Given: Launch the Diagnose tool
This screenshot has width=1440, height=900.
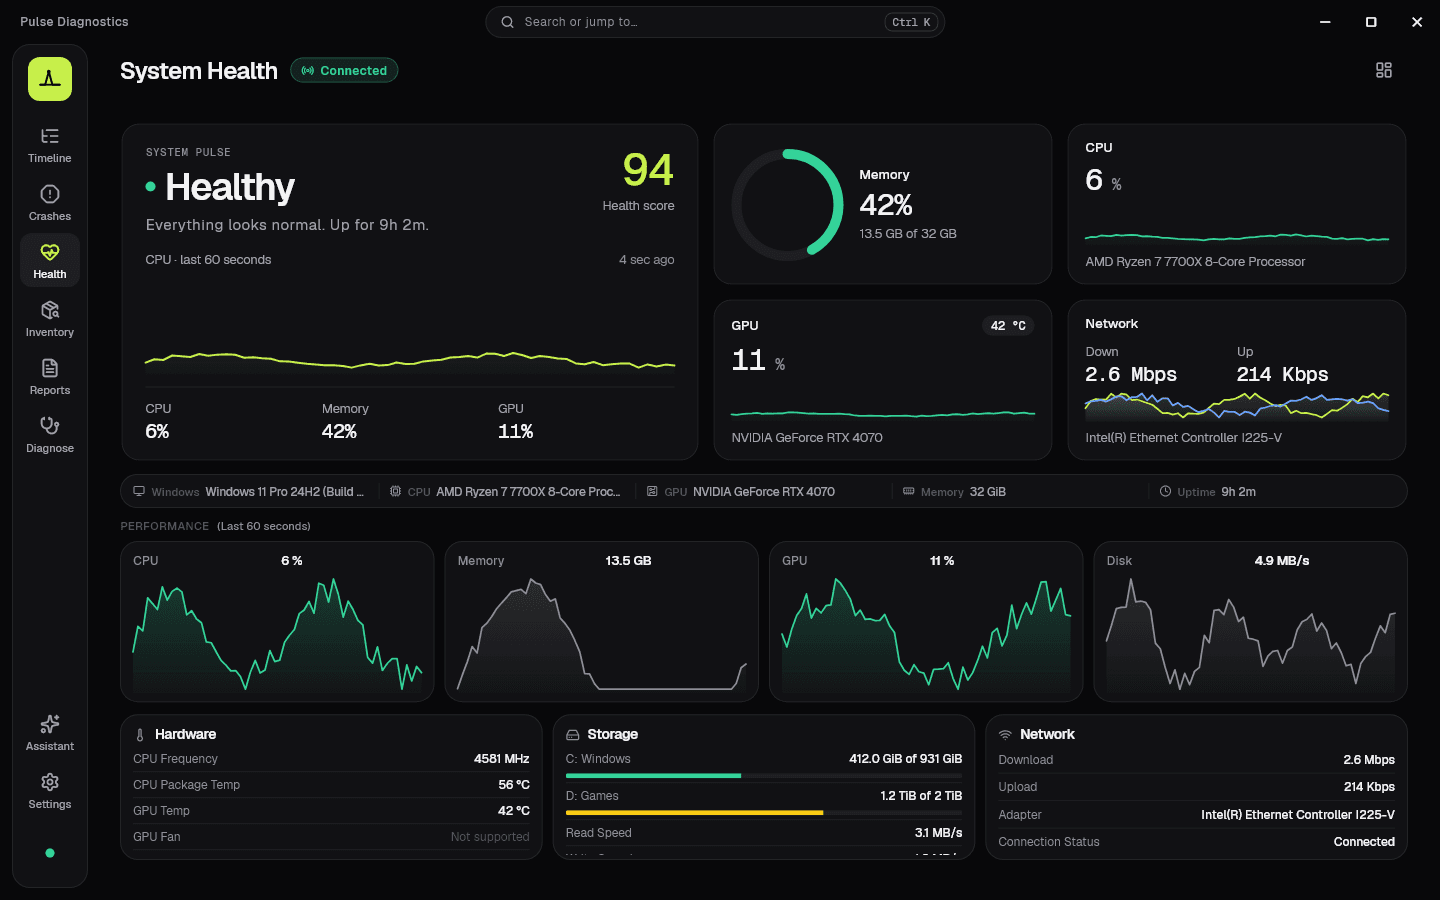Looking at the screenshot, I should pos(50,436).
